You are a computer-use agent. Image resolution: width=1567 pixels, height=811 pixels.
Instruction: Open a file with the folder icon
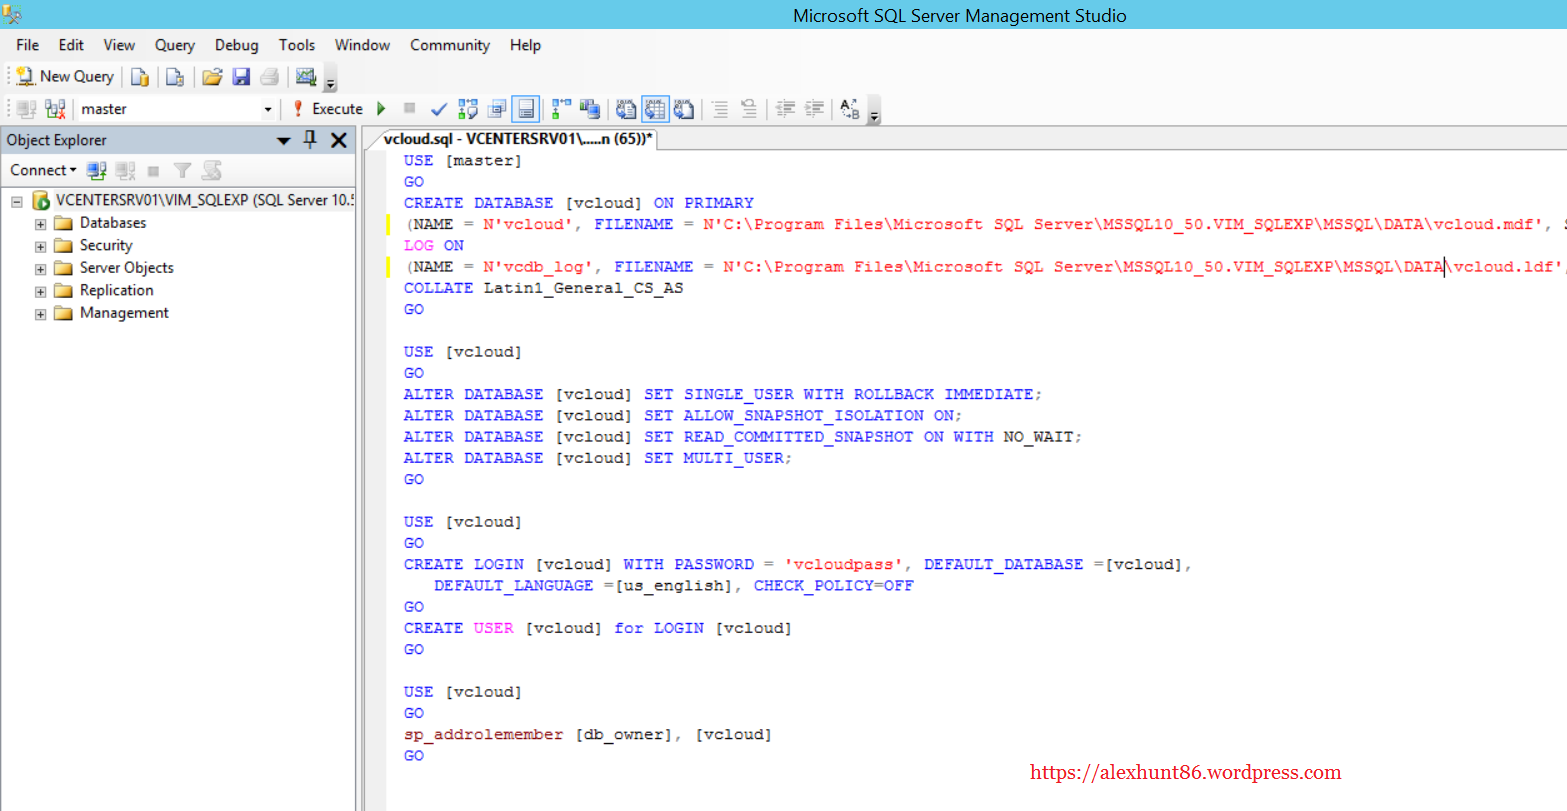tap(212, 77)
